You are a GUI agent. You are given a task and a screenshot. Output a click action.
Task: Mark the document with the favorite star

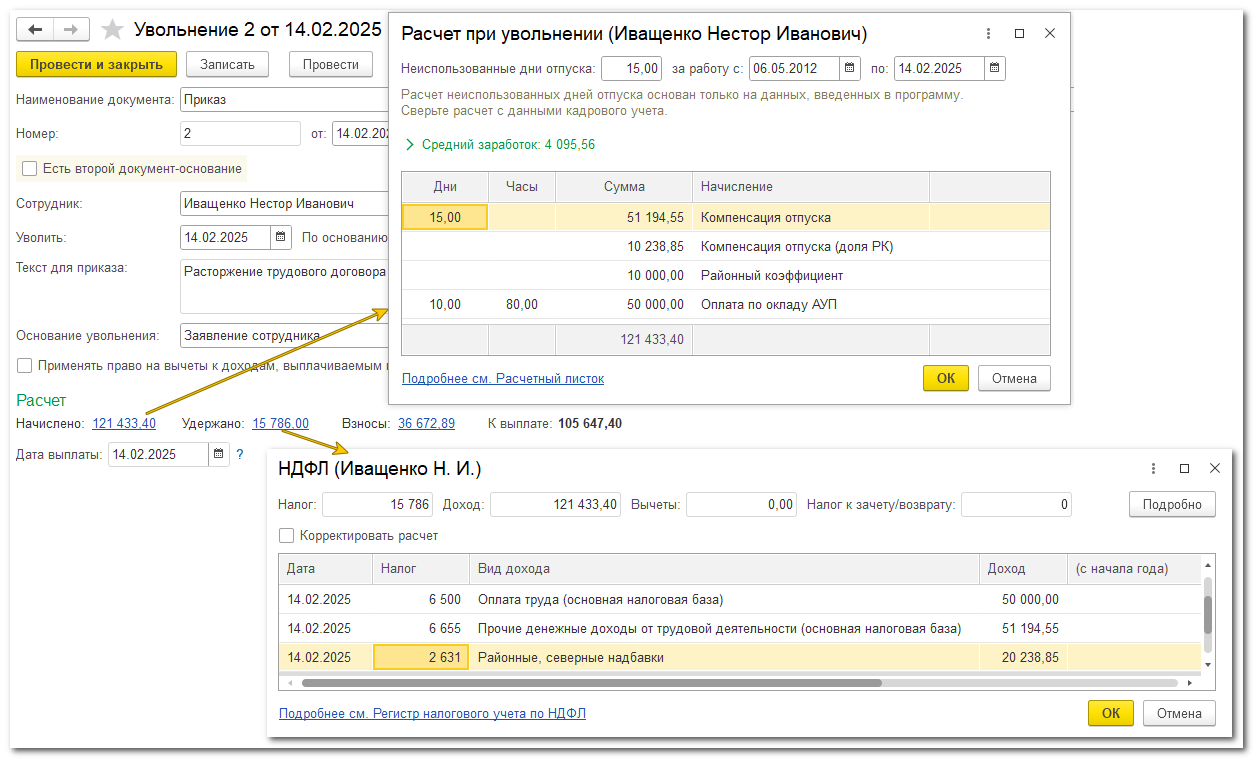tap(113, 30)
